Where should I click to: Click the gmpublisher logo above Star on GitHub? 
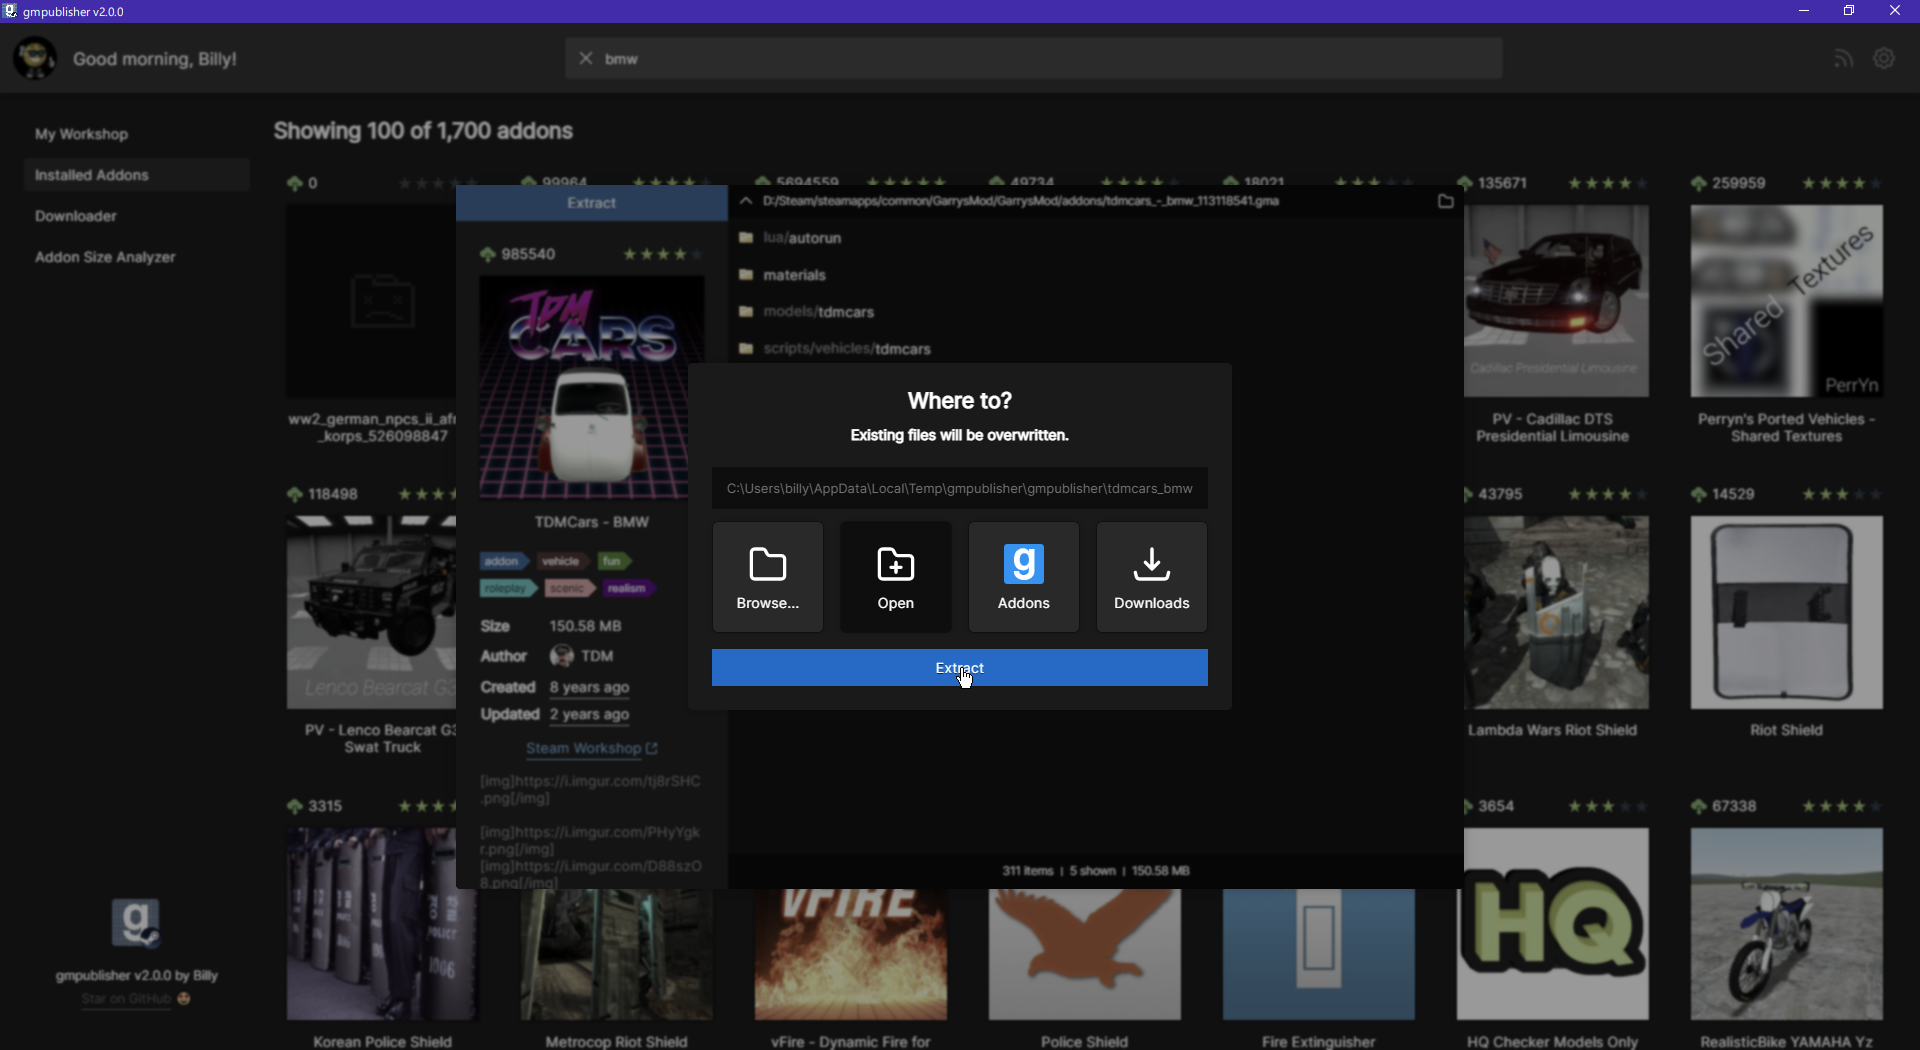[137, 921]
